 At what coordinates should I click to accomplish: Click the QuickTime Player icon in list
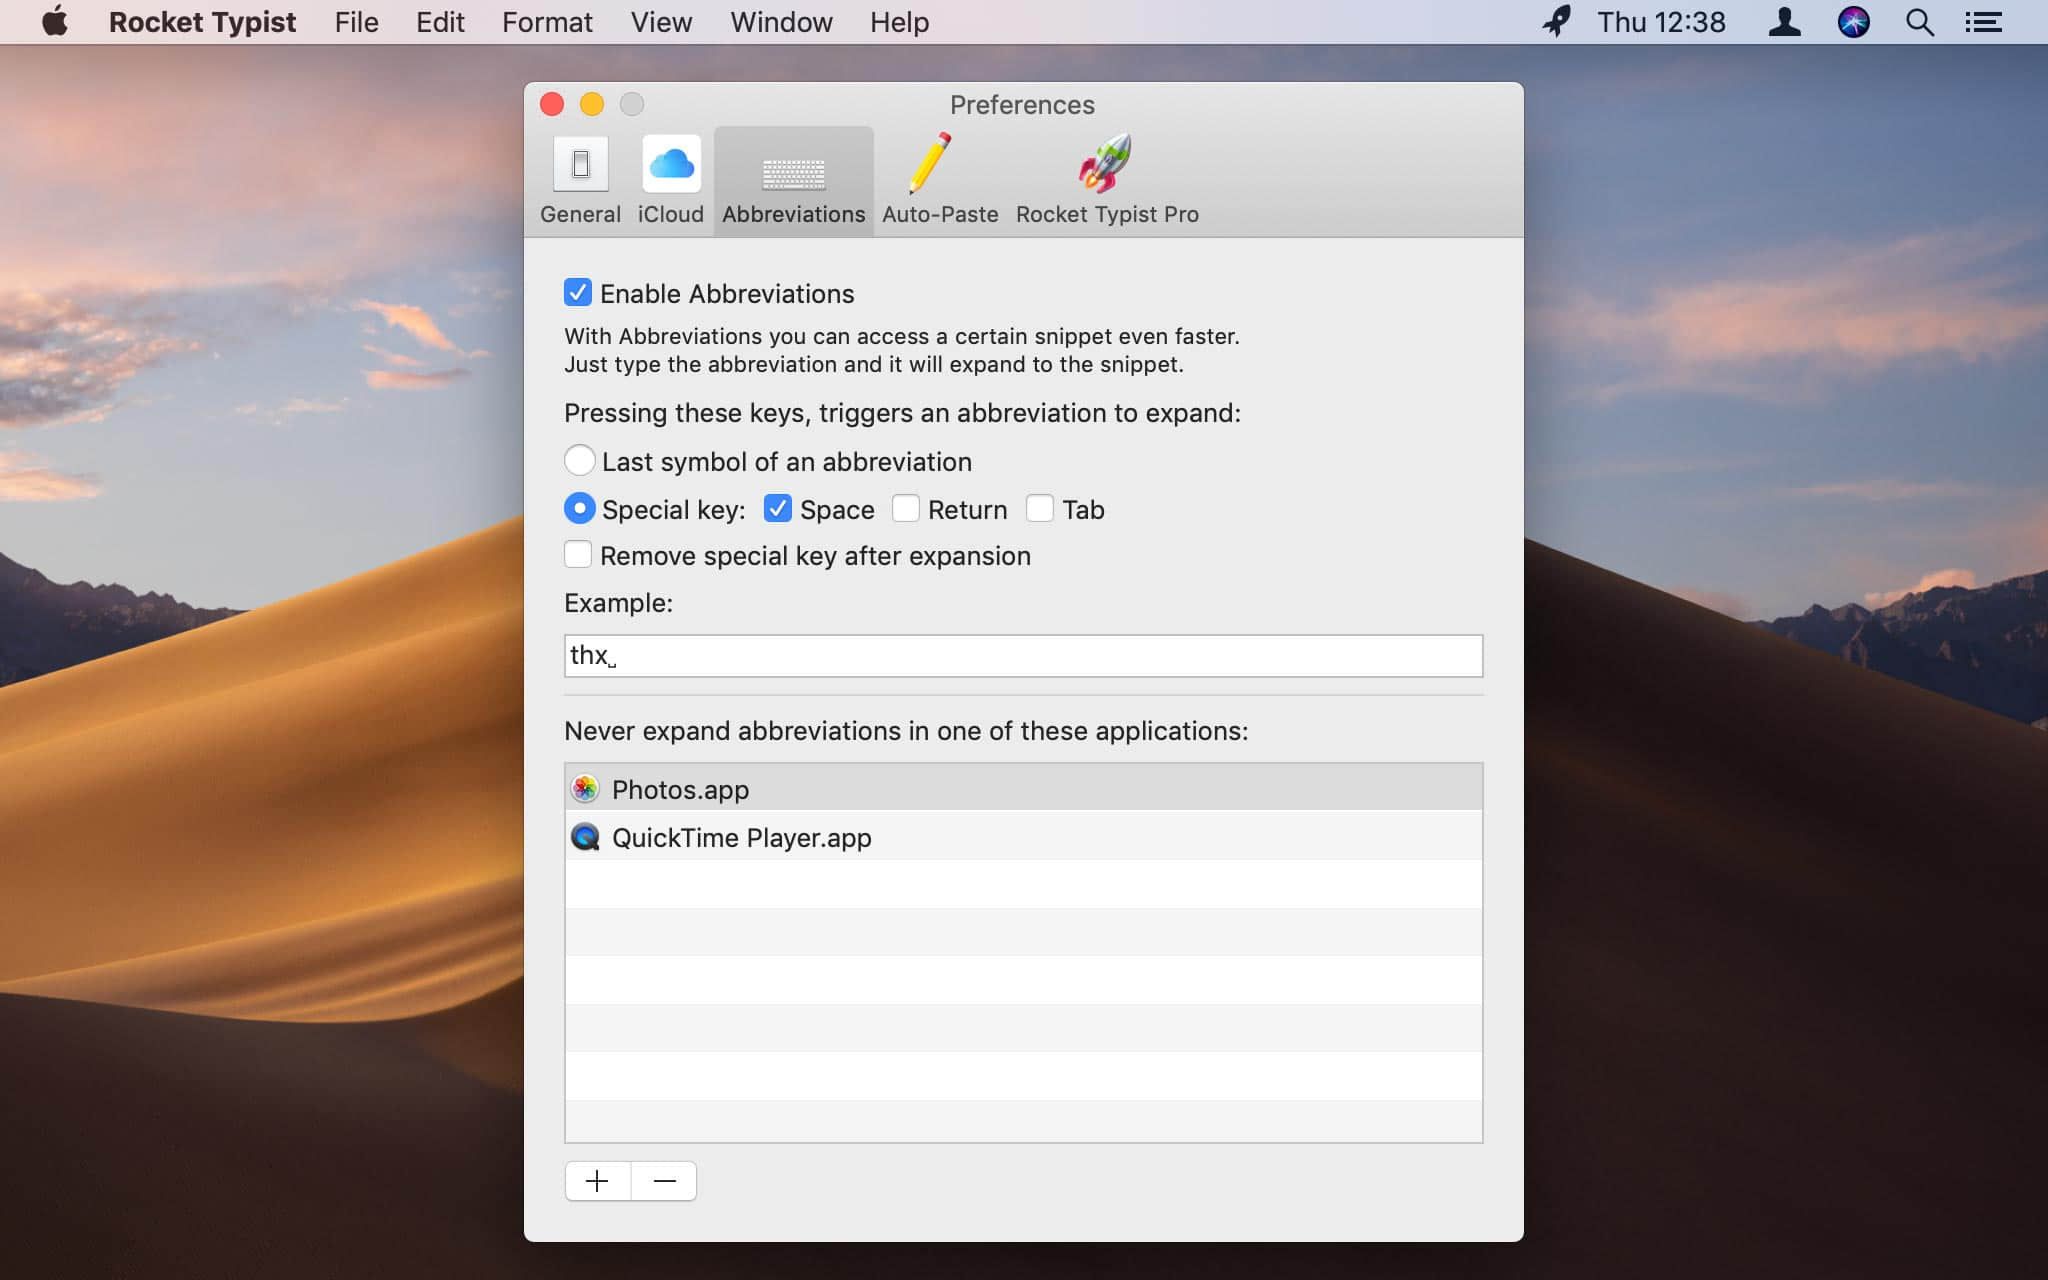point(585,837)
